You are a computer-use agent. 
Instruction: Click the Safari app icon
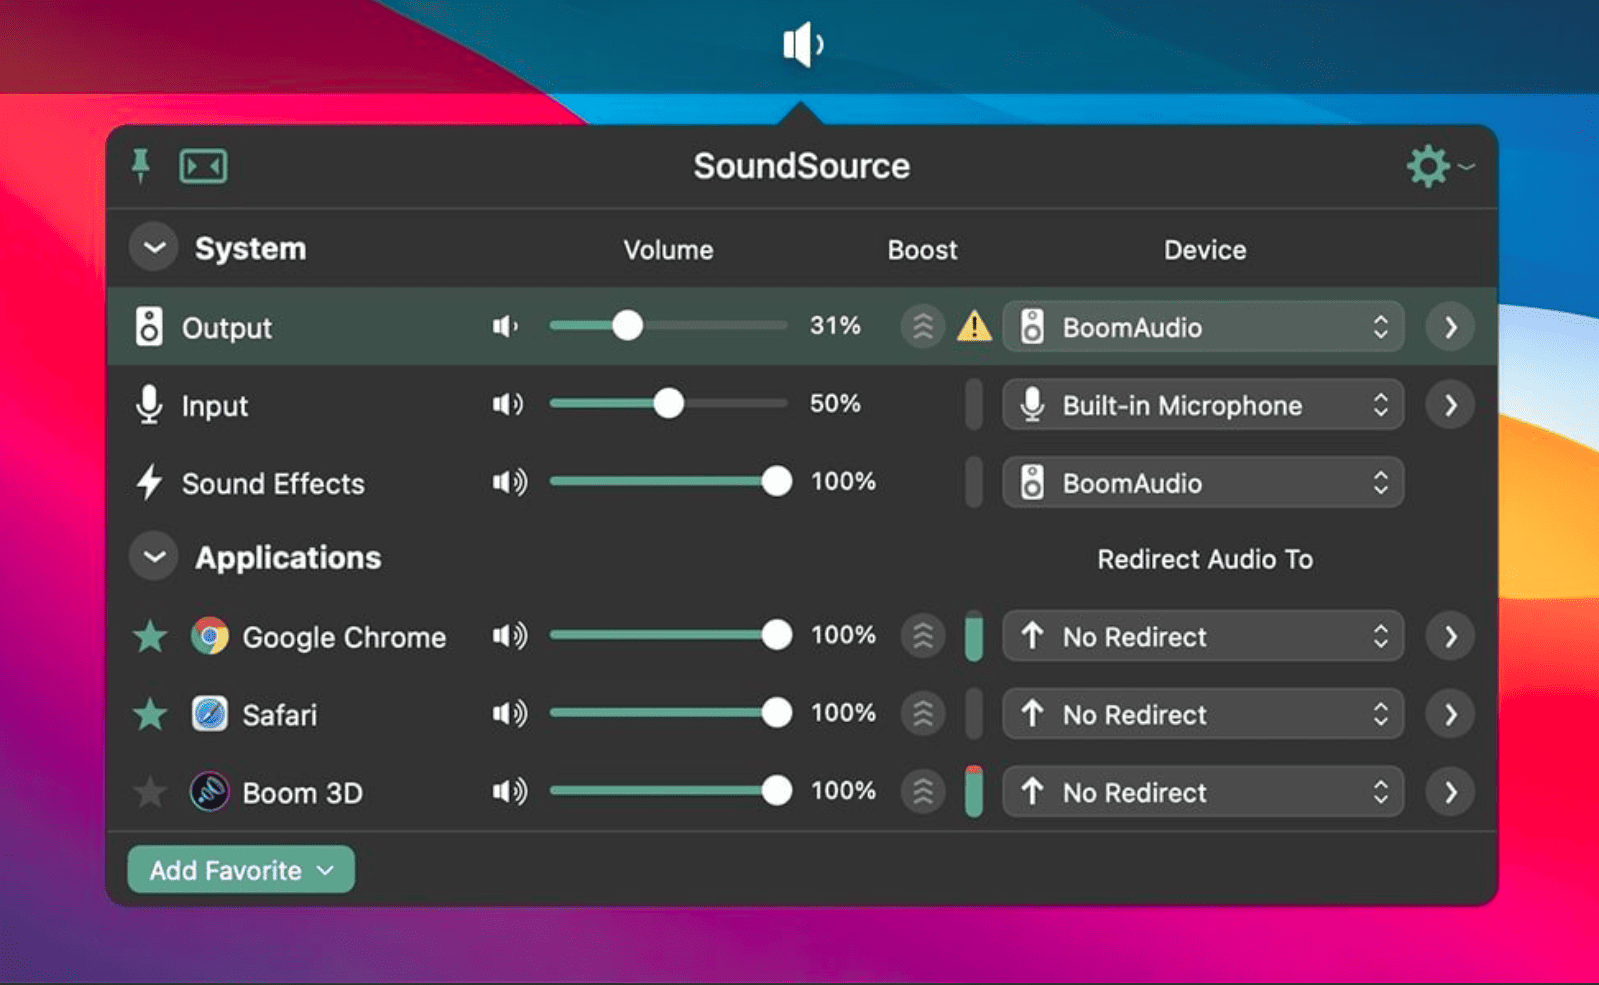point(210,714)
